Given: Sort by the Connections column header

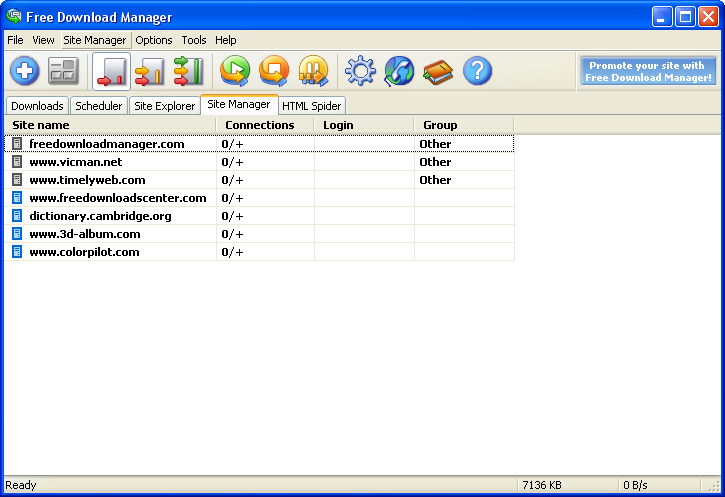Looking at the screenshot, I should (265, 125).
